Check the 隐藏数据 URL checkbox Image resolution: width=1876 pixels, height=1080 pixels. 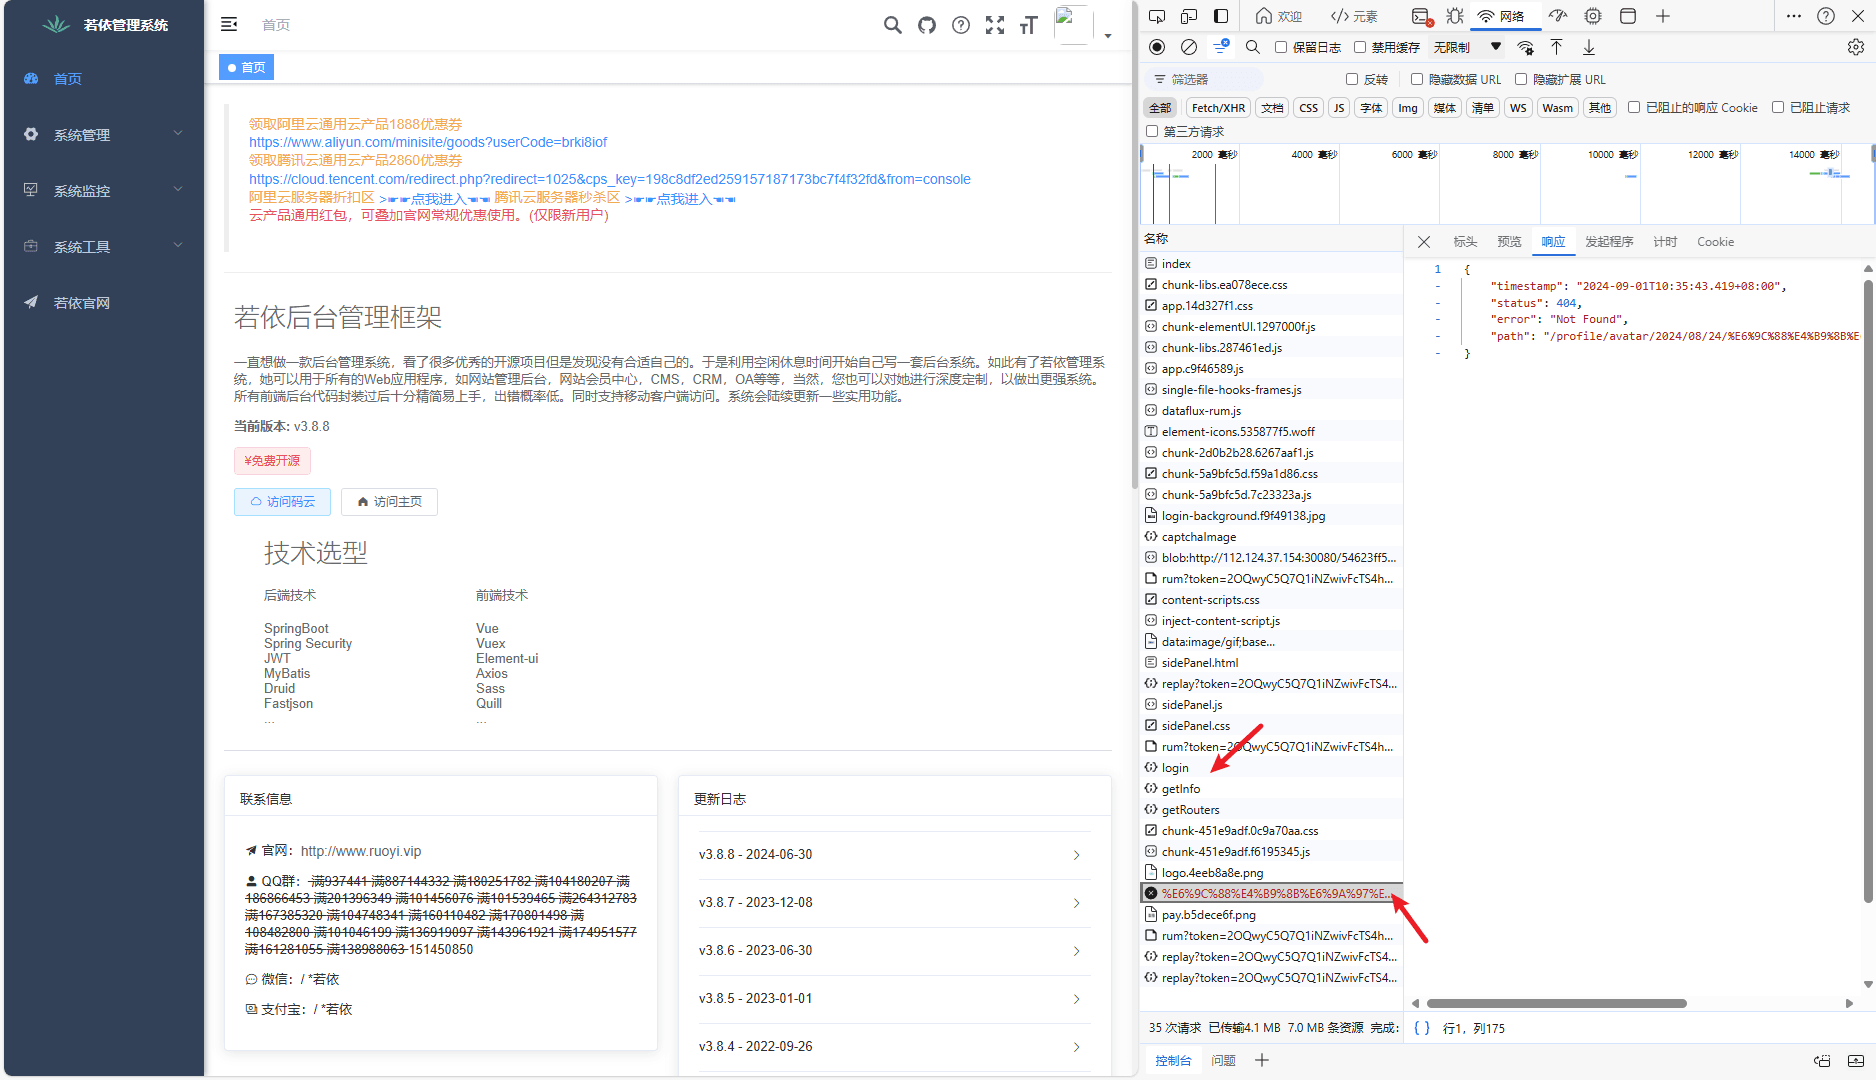1417,79
